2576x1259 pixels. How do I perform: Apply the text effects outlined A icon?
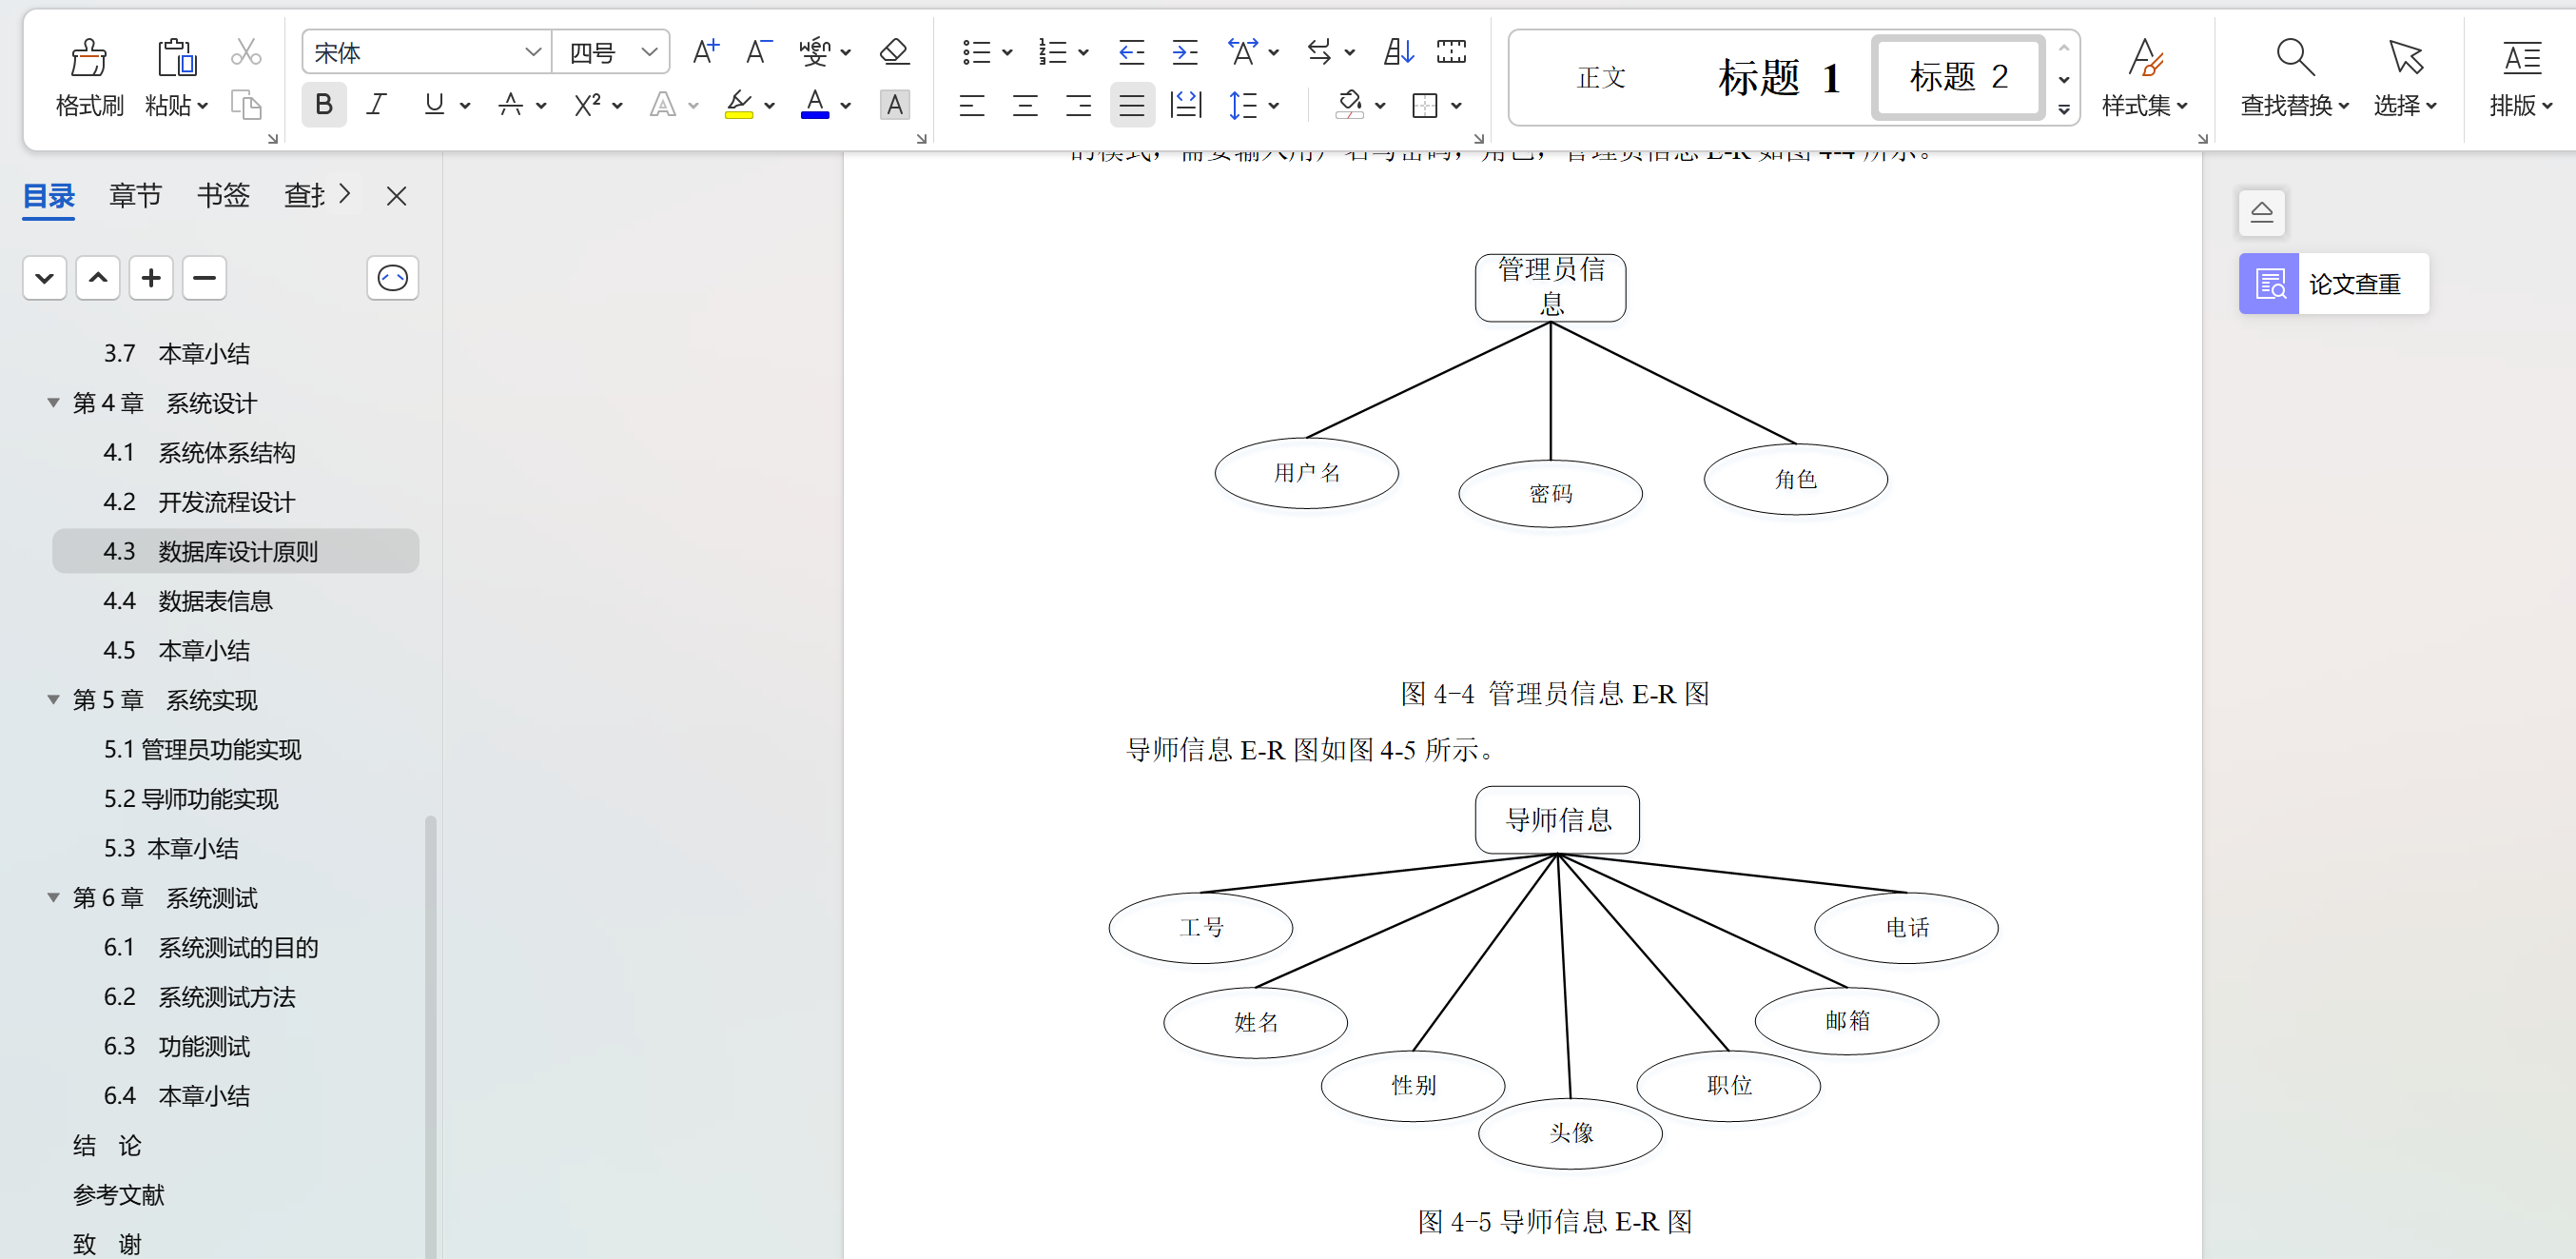[663, 104]
